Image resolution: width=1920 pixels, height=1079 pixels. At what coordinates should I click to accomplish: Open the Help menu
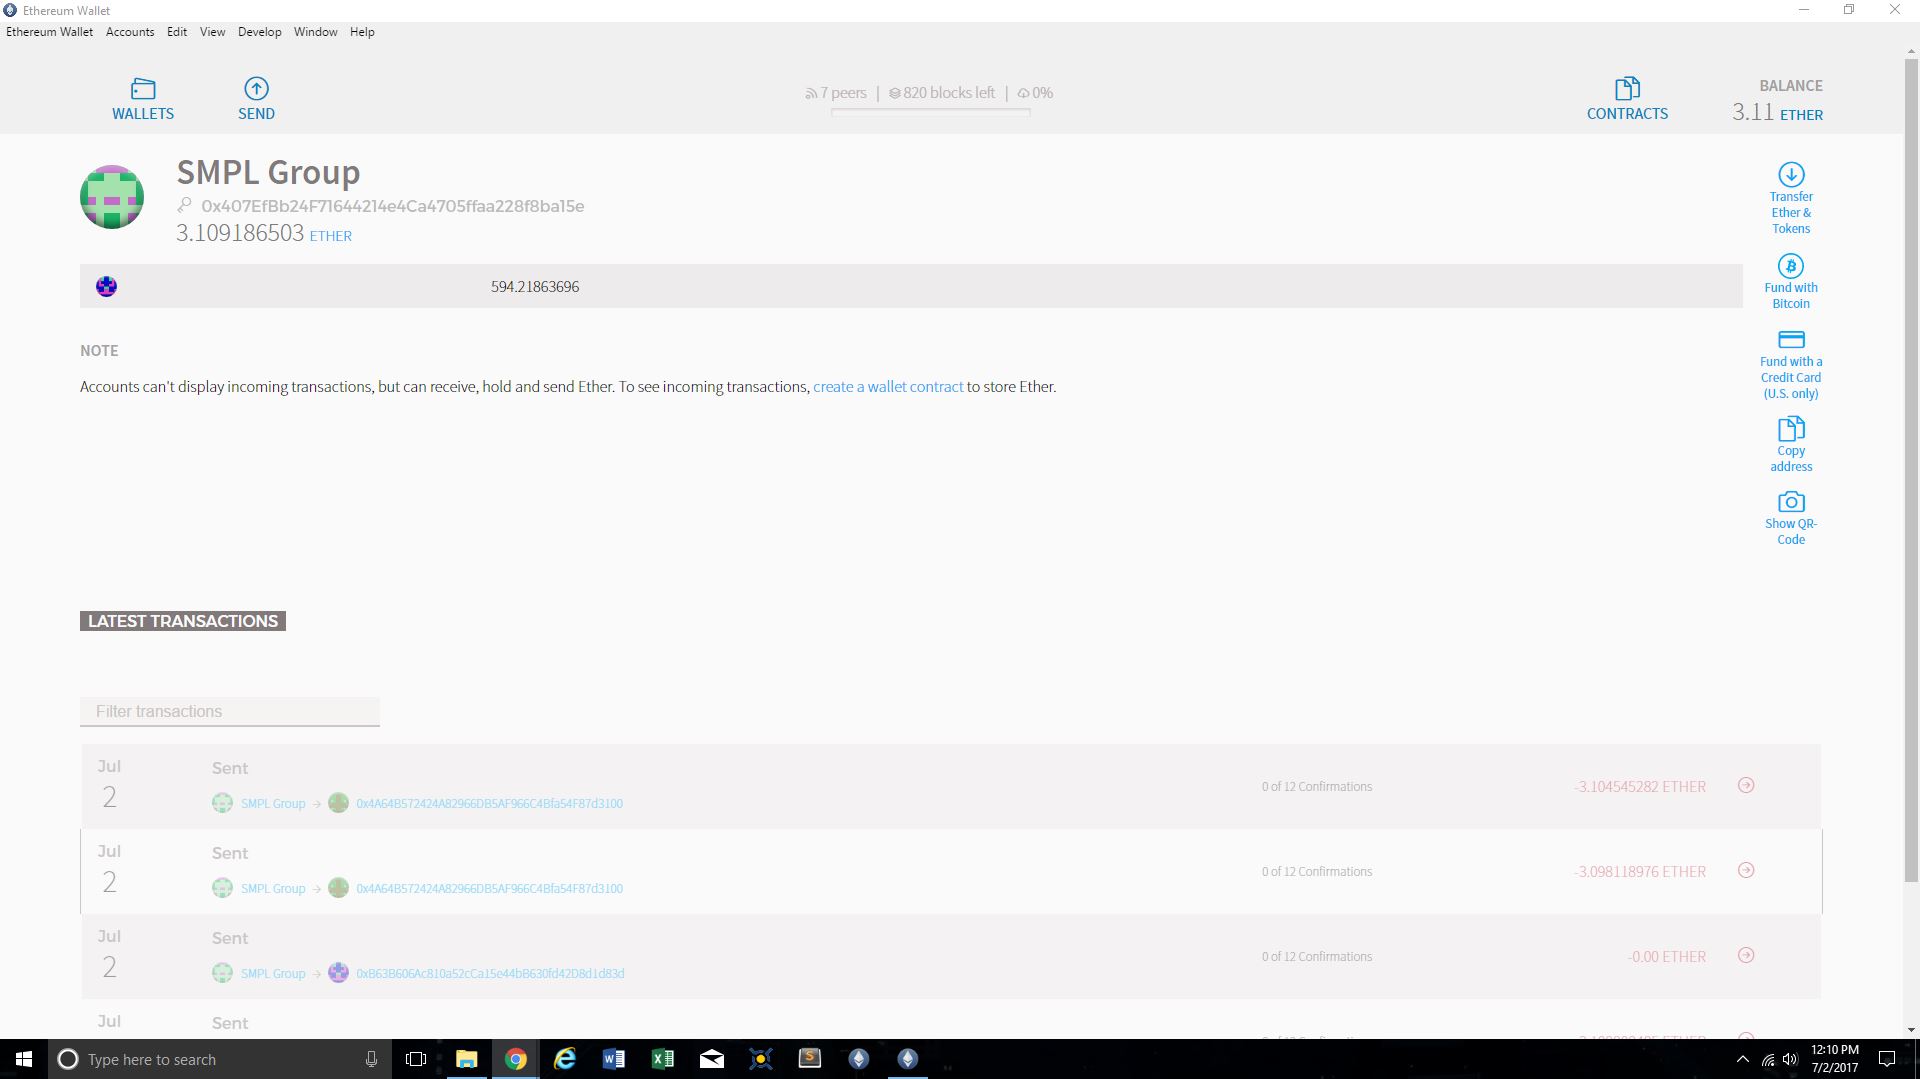362,32
